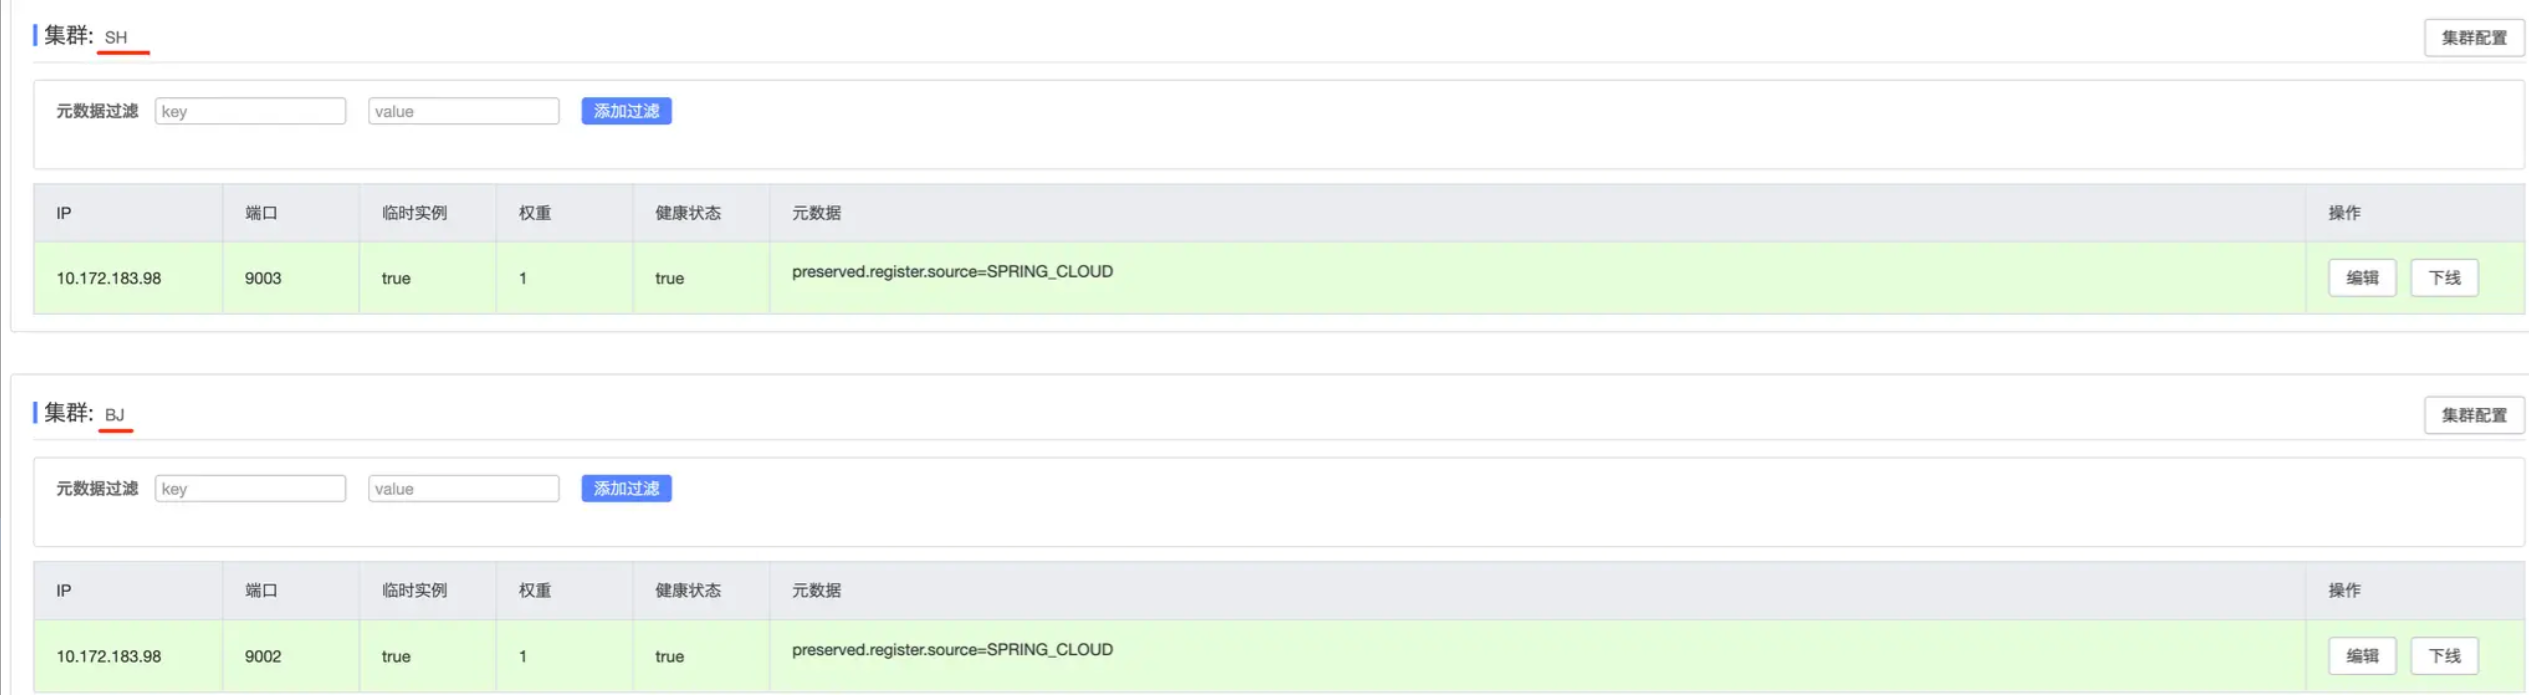
Task: Click the 端口 column header in SH table
Action: [x=261, y=213]
